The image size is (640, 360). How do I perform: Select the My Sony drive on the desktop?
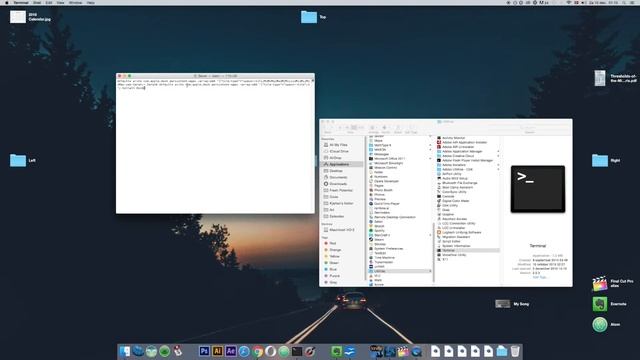tap(502, 304)
